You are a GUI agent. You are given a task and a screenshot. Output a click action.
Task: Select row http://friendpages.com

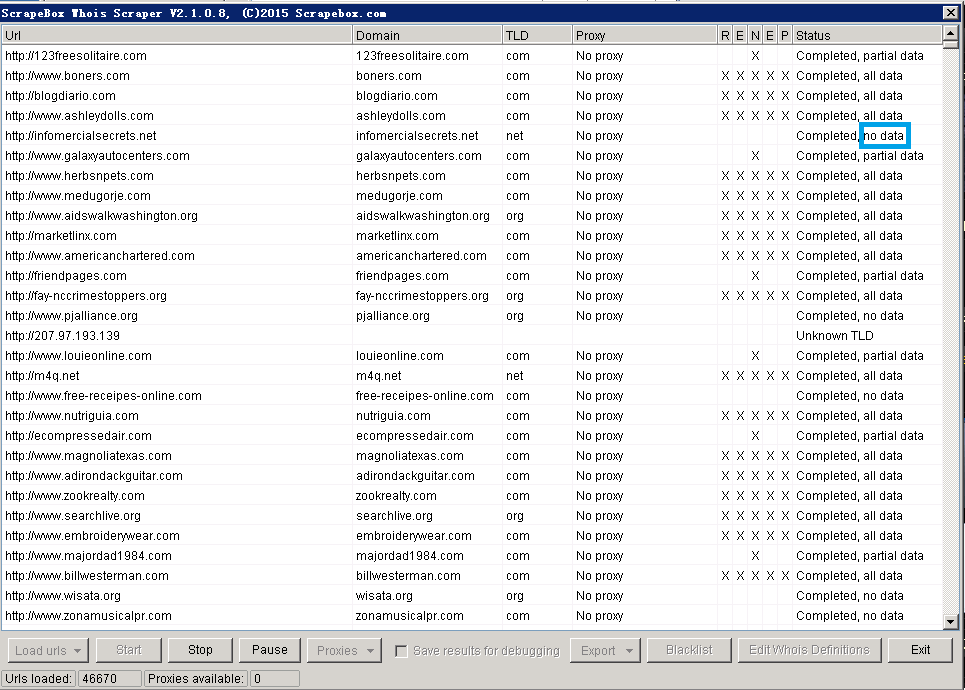coord(471,276)
